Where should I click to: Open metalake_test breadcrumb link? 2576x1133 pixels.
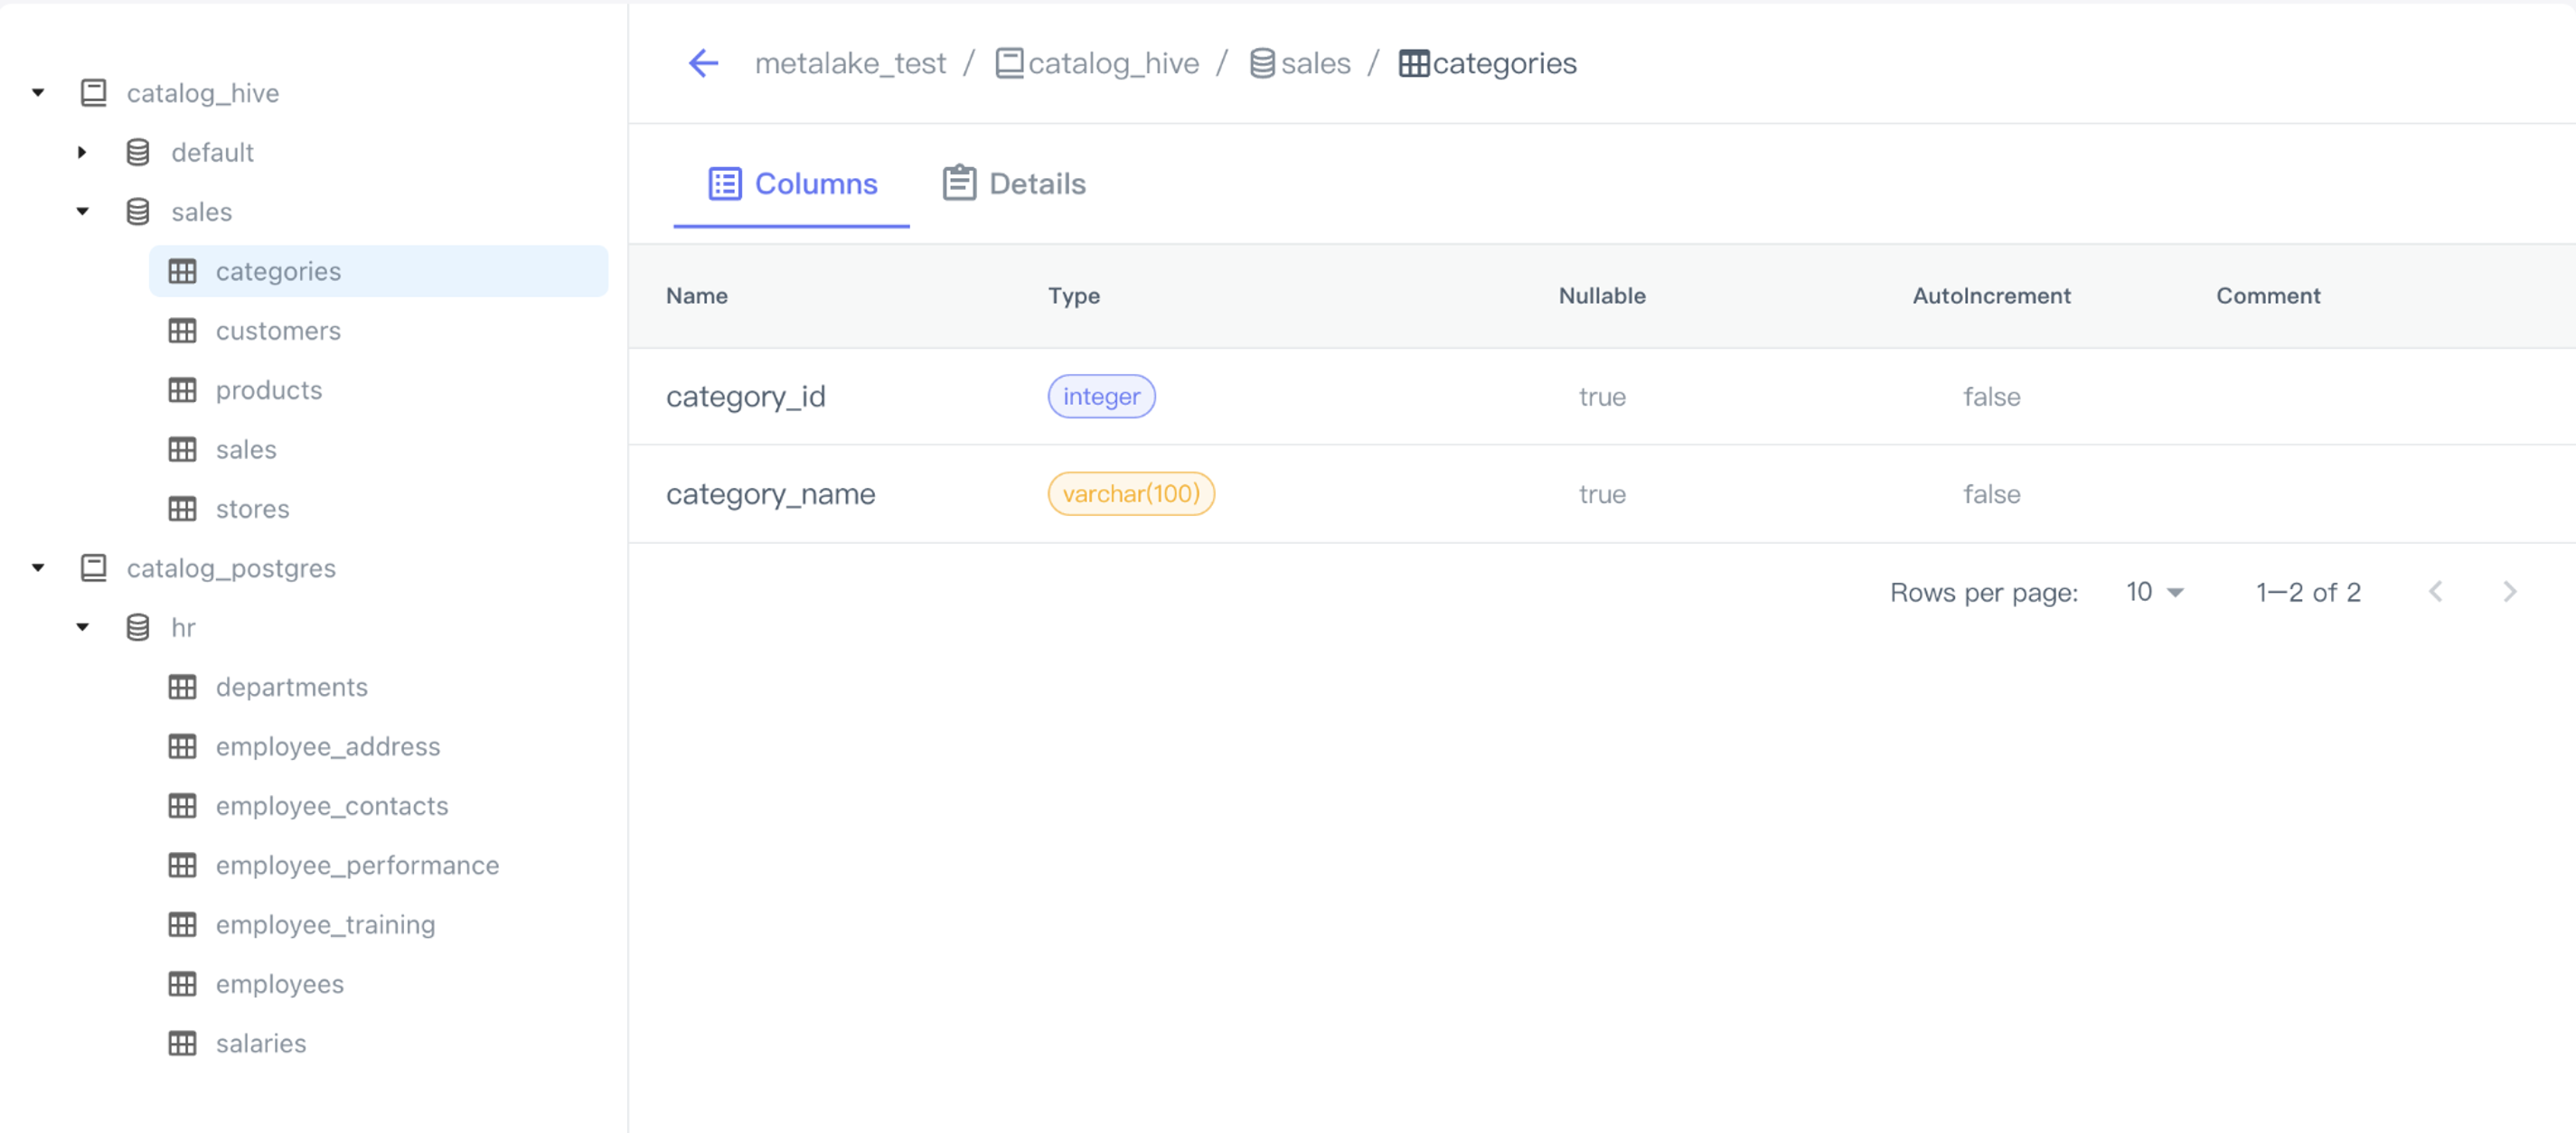850,63
